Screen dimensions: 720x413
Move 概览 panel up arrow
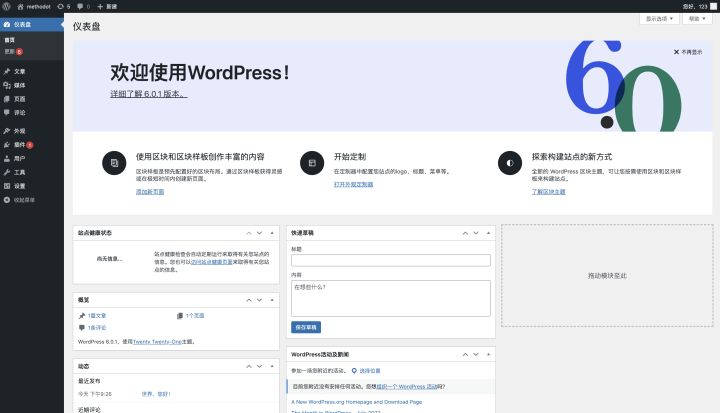coord(249,300)
